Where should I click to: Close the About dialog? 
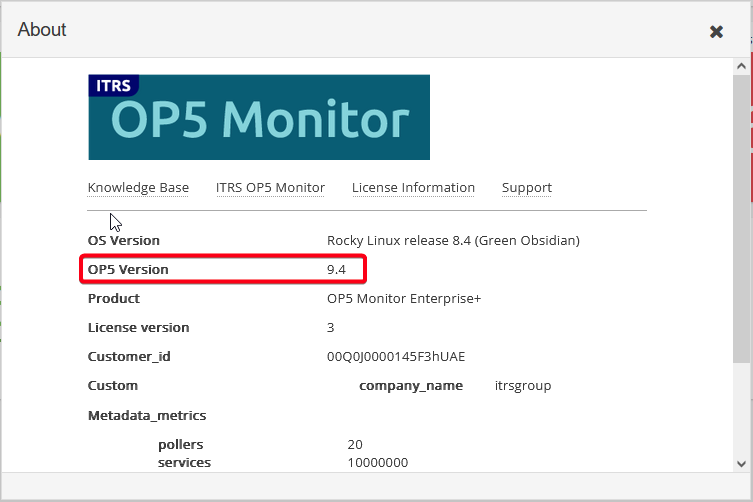[x=716, y=32]
